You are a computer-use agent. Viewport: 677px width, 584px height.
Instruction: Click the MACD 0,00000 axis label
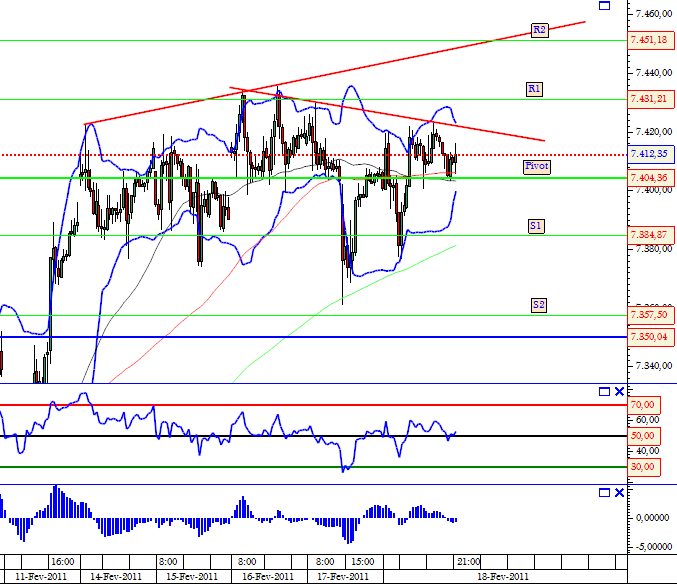tap(652, 518)
